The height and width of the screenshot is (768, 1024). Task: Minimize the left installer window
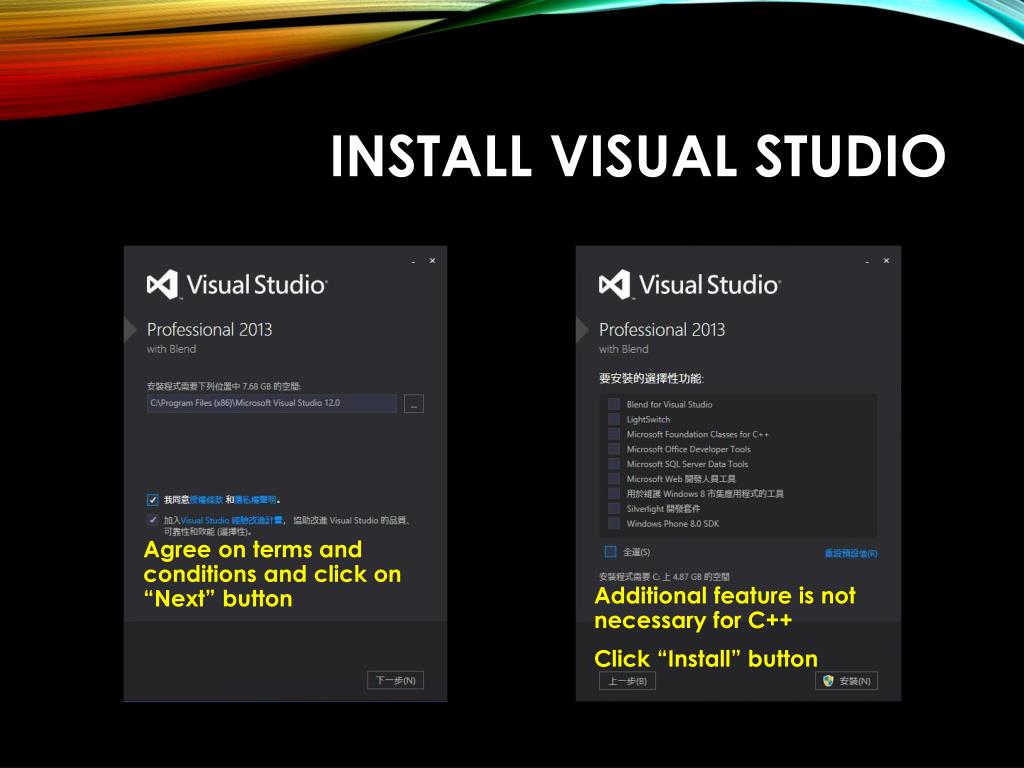coord(413,261)
